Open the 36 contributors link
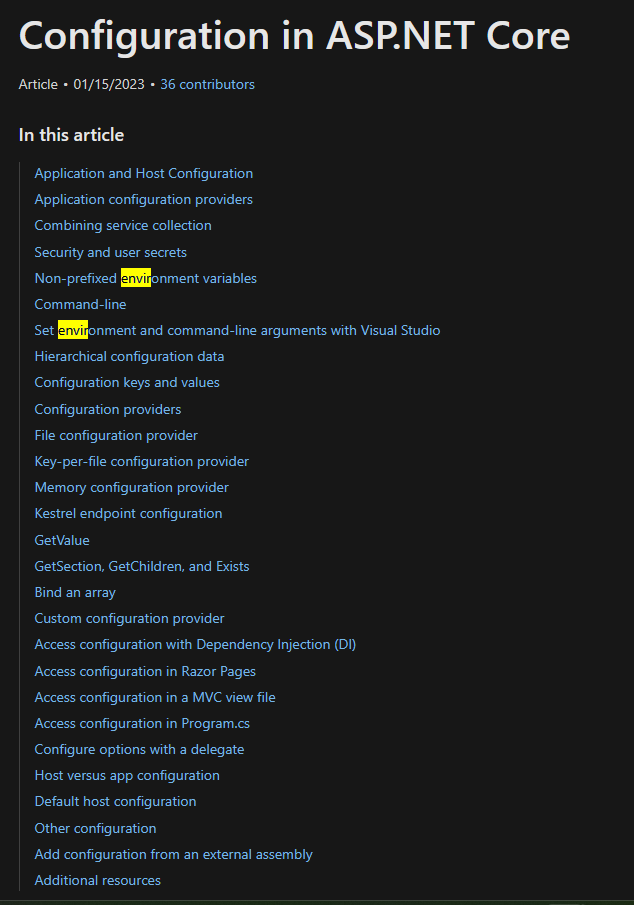This screenshot has width=634, height=905. [207, 85]
